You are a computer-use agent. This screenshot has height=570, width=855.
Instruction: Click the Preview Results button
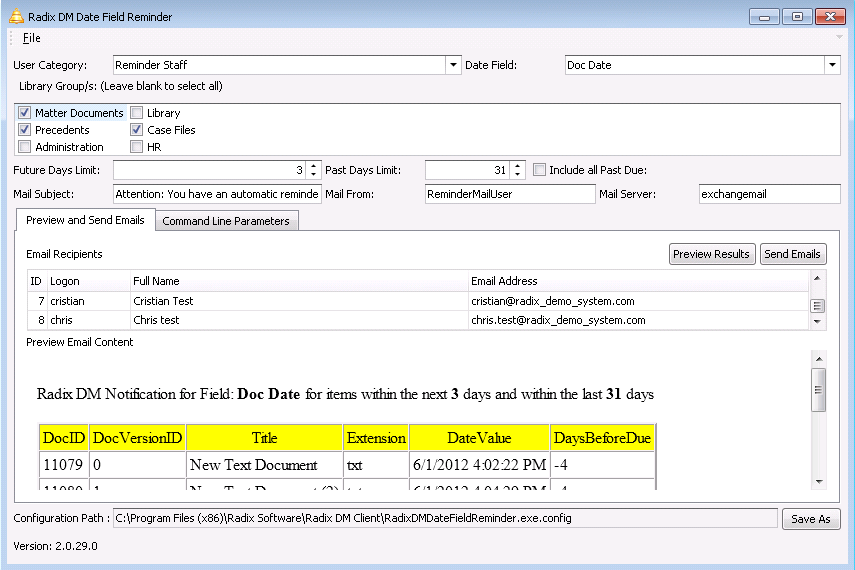(x=712, y=254)
